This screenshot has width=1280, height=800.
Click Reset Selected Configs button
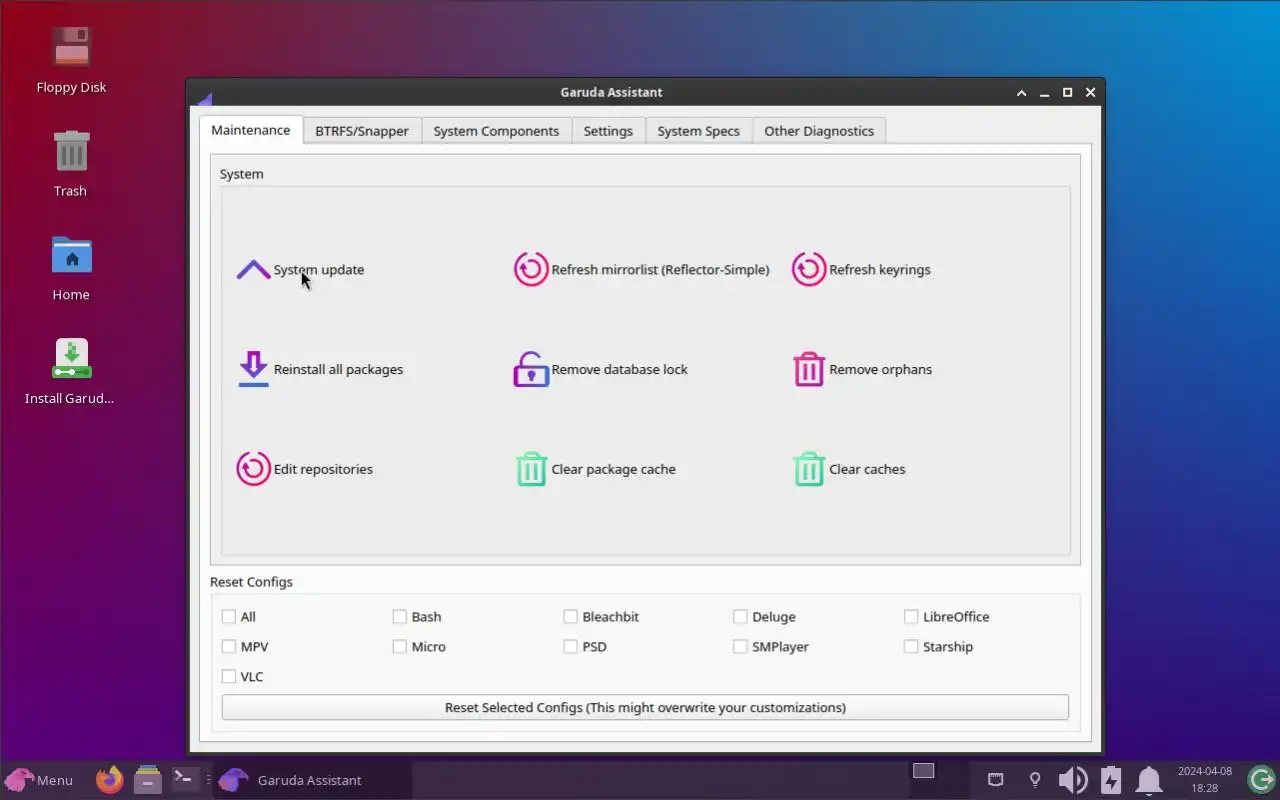[645, 707]
